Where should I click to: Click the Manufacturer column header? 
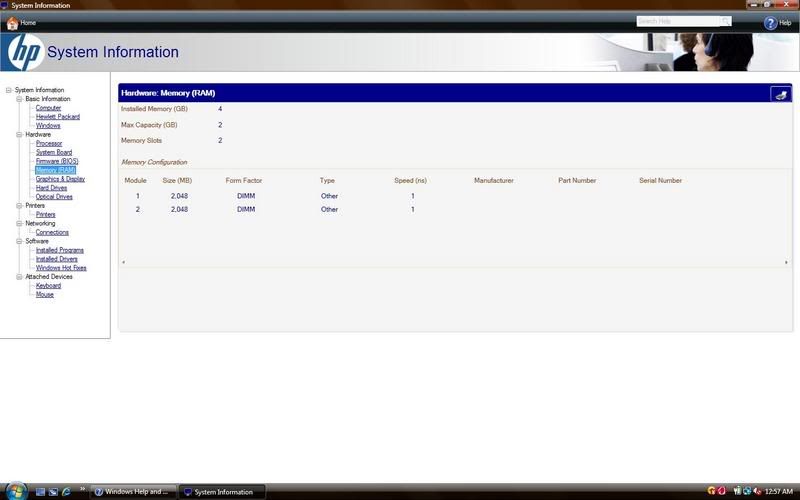493,181
